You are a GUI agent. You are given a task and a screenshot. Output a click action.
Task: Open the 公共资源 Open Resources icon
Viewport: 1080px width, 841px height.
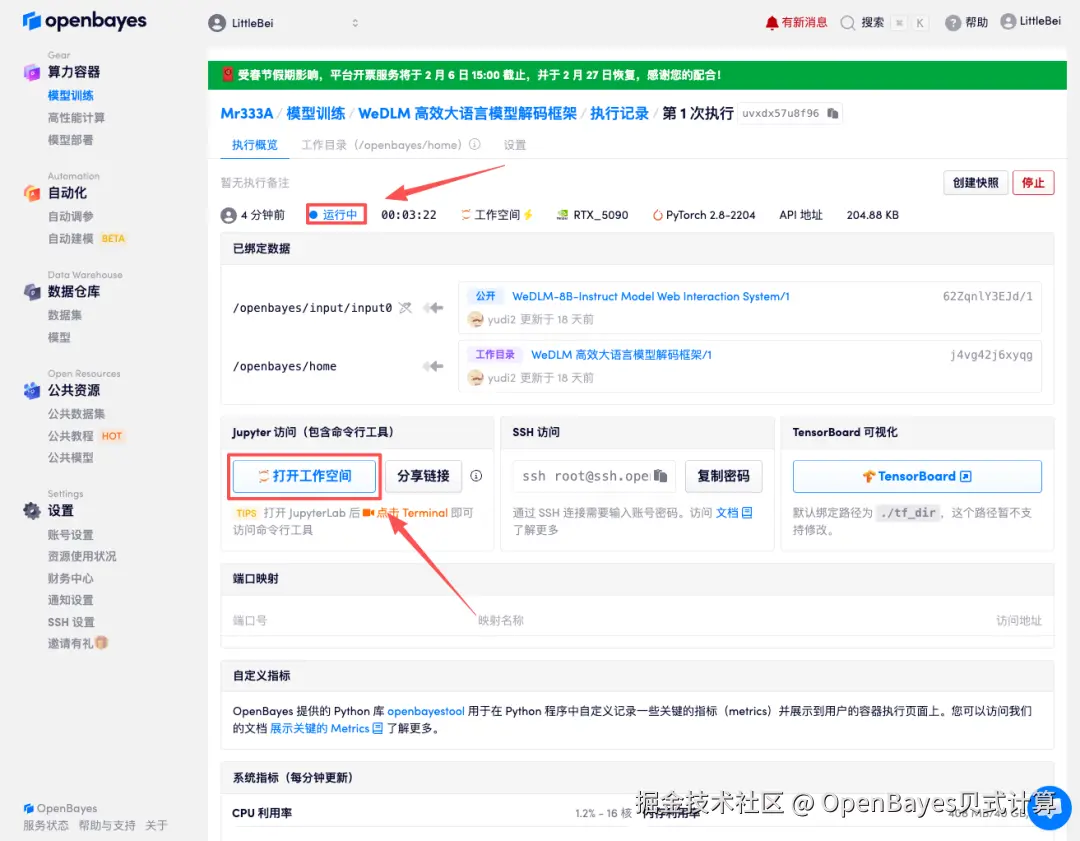pos(34,390)
